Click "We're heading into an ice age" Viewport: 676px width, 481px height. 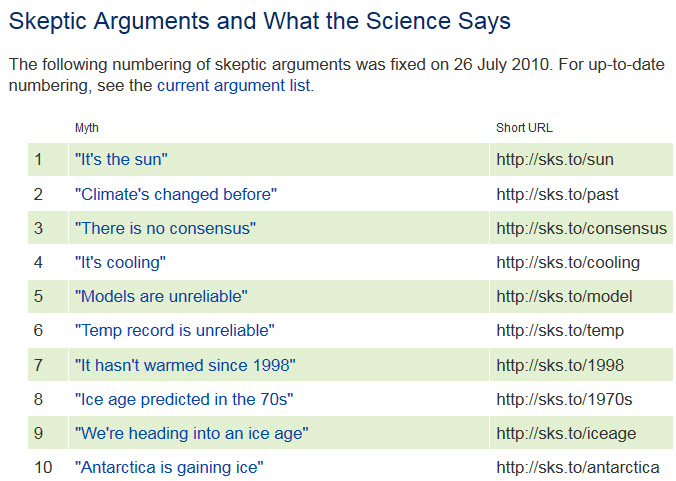pos(191,433)
